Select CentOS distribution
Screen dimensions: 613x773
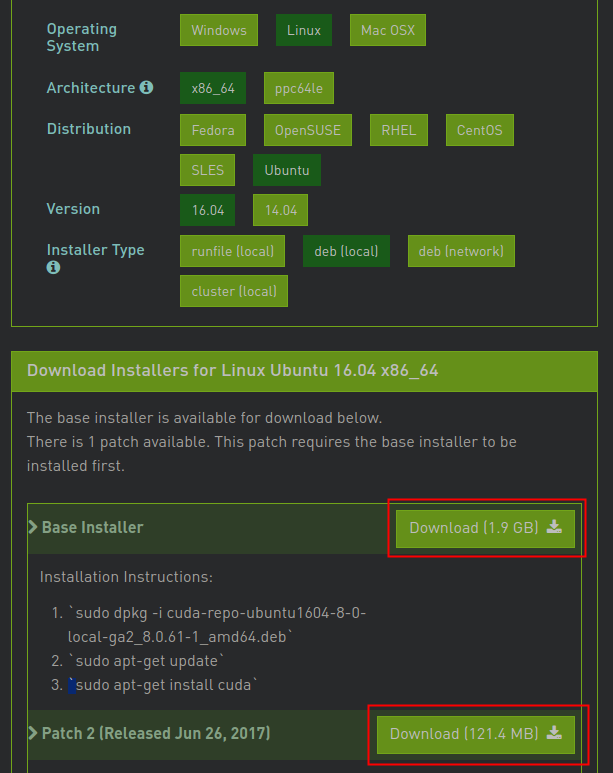click(x=480, y=130)
